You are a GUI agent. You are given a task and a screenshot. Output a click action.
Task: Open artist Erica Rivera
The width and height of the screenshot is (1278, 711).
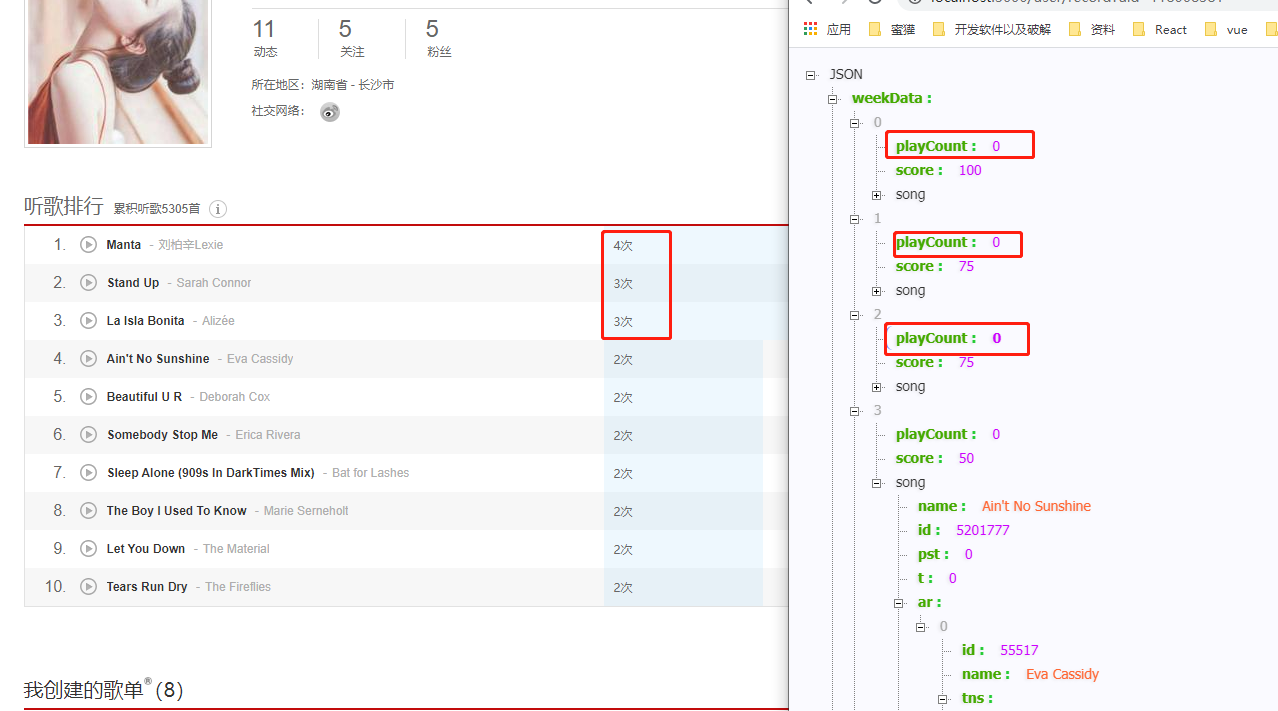pyautogui.click(x=268, y=435)
